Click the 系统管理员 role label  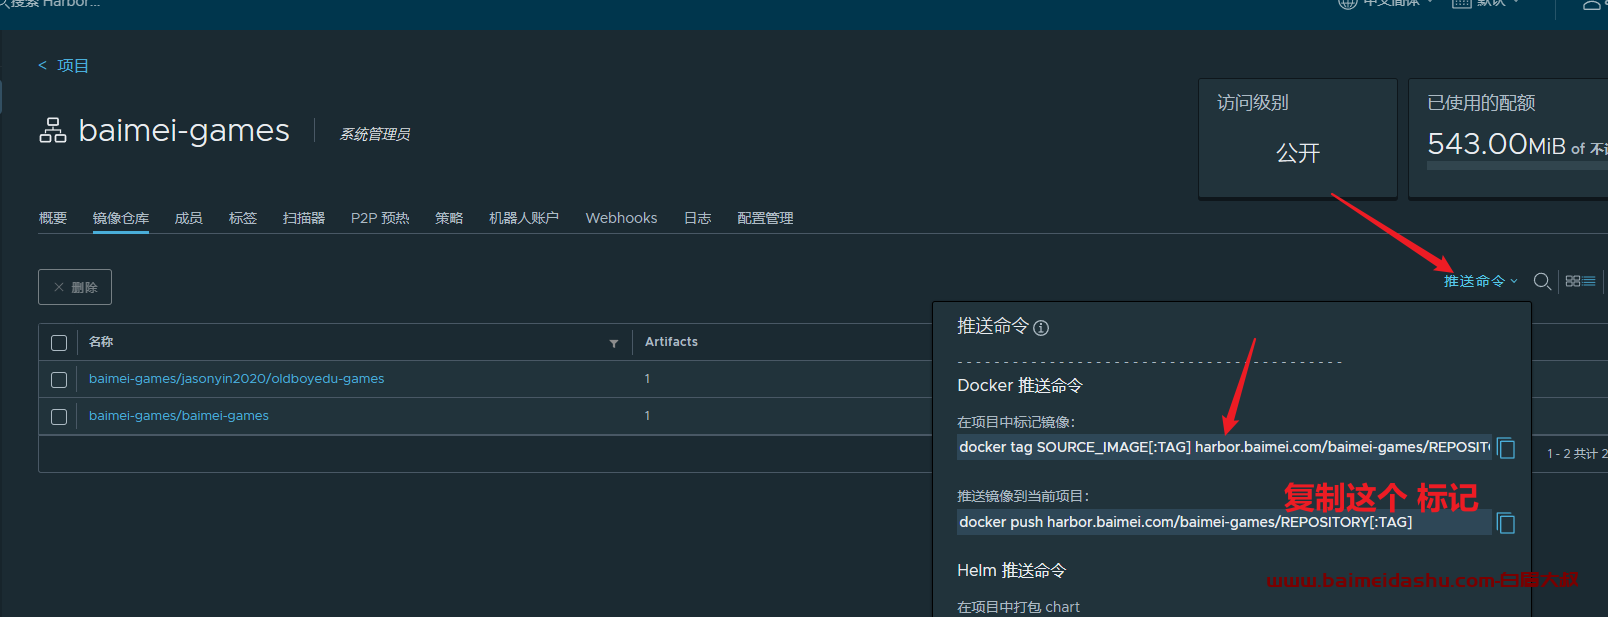click(x=375, y=134)
